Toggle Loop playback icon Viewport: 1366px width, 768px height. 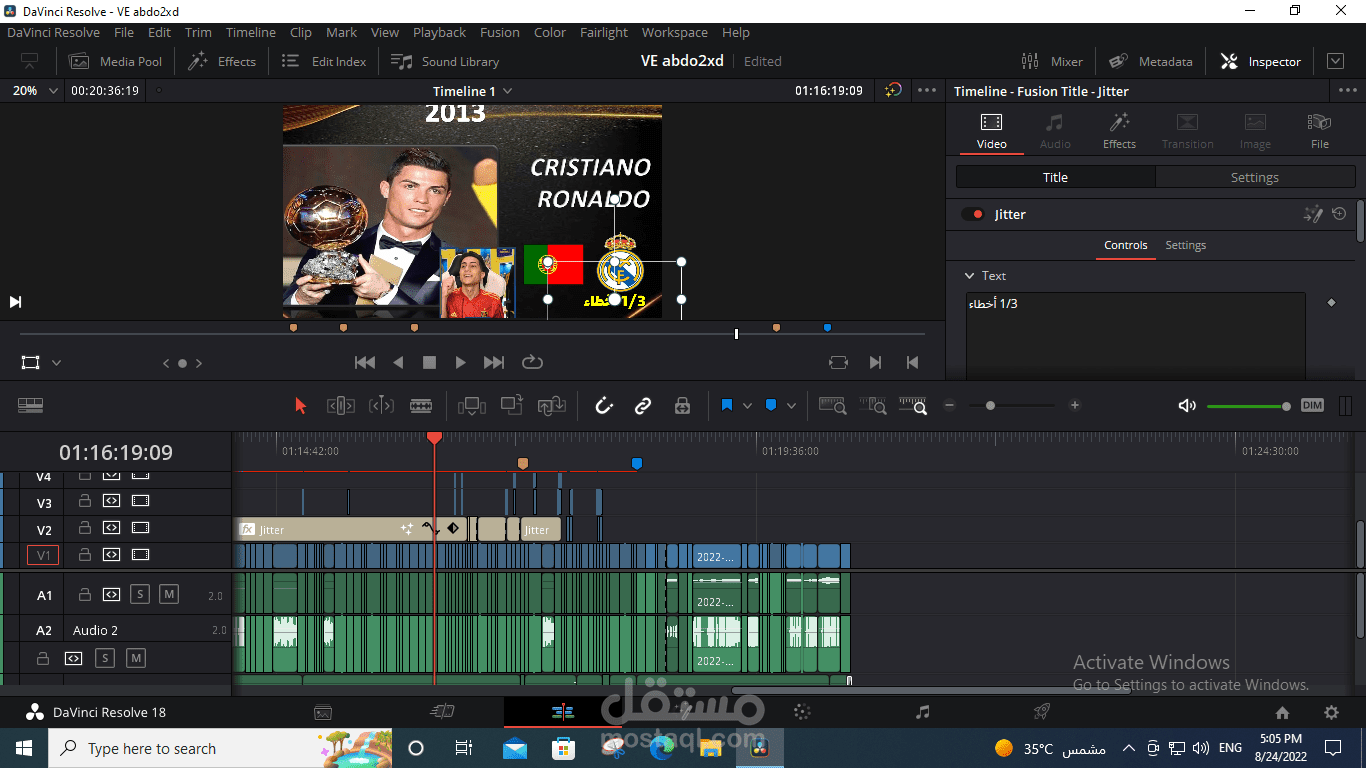point(532,362)
